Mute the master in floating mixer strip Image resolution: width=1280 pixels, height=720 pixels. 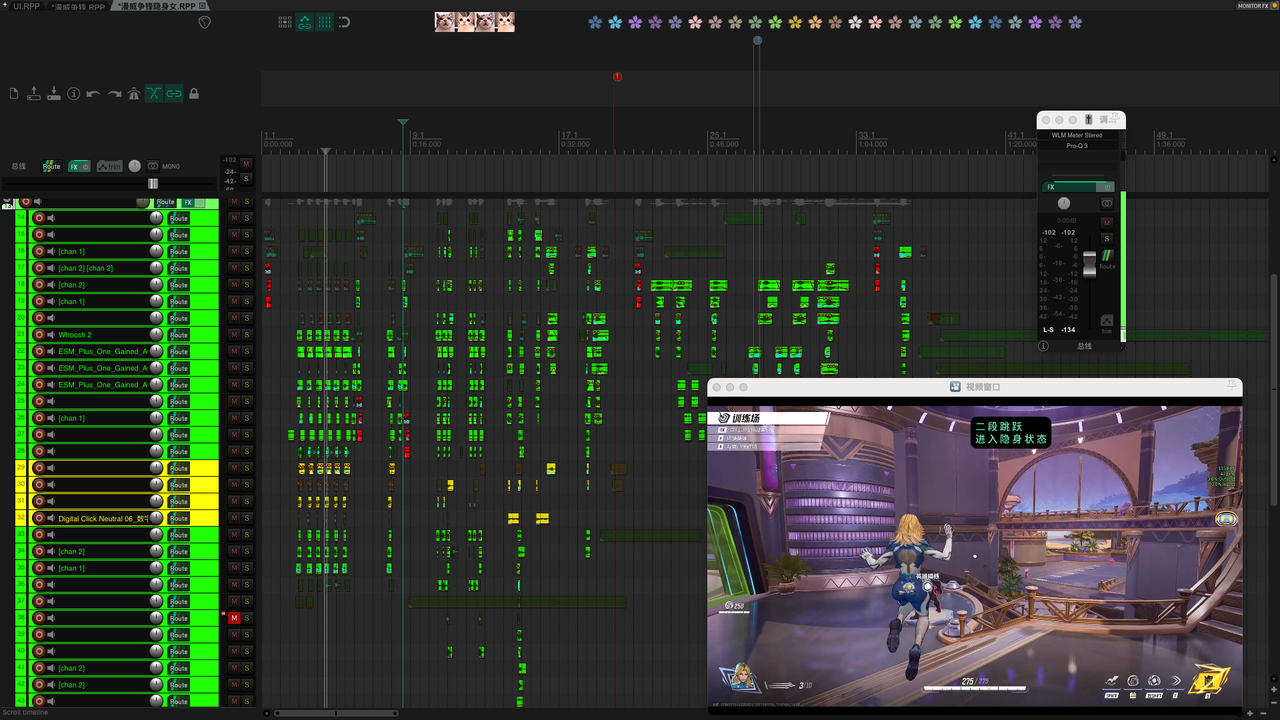point(1107,222)
